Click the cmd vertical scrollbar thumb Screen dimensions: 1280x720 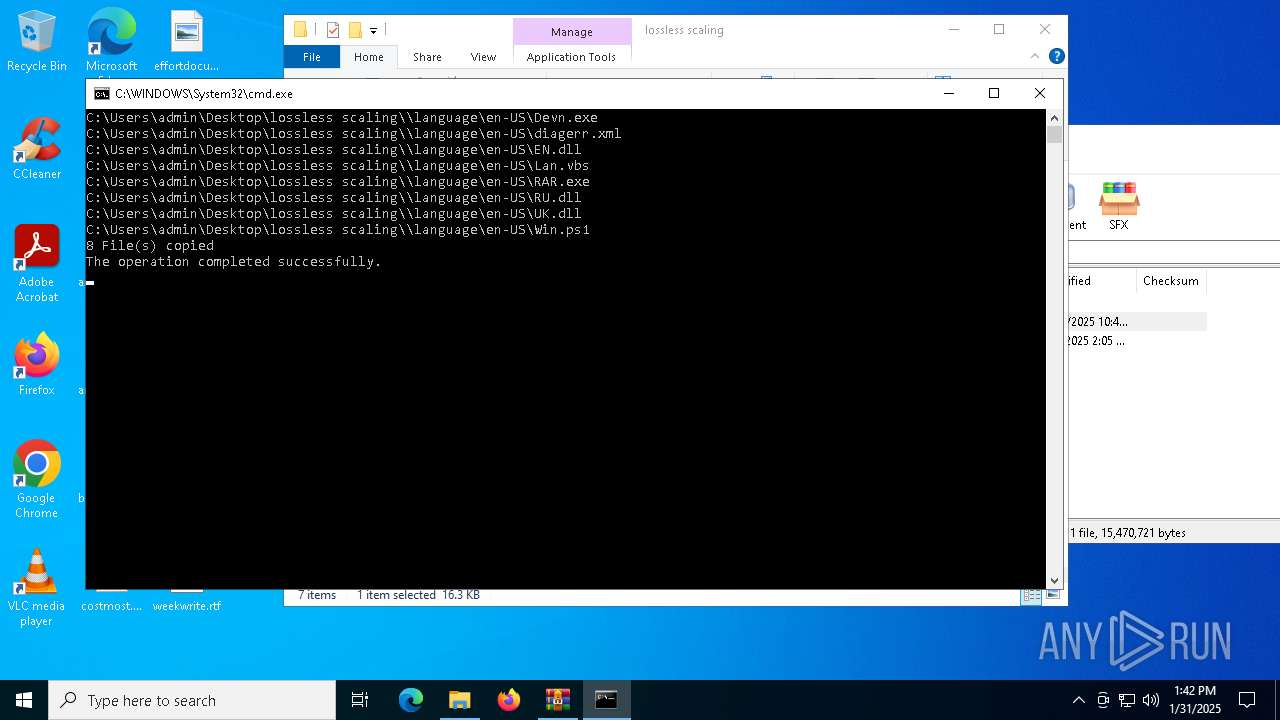1054,134
